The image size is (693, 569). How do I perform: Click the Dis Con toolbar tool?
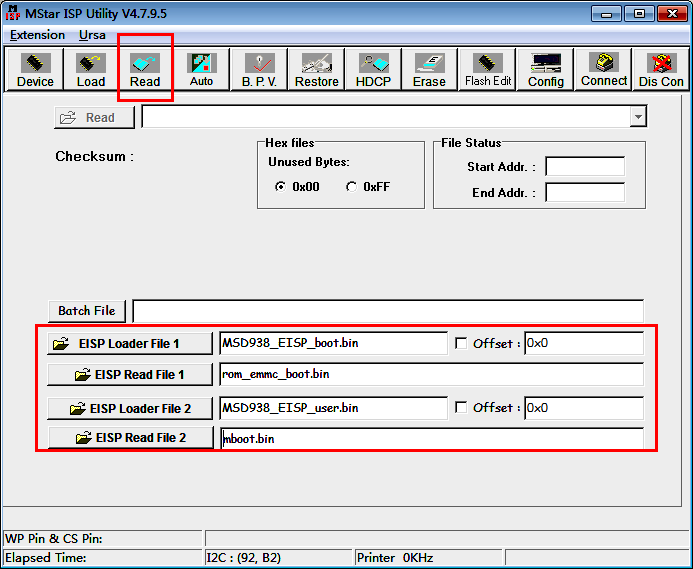tap(661, 70)
